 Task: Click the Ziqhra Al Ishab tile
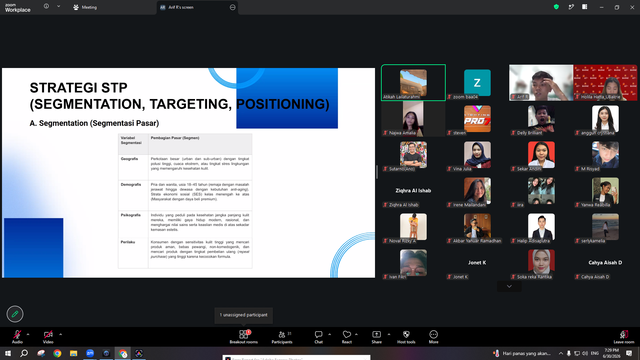pos(413,191)
